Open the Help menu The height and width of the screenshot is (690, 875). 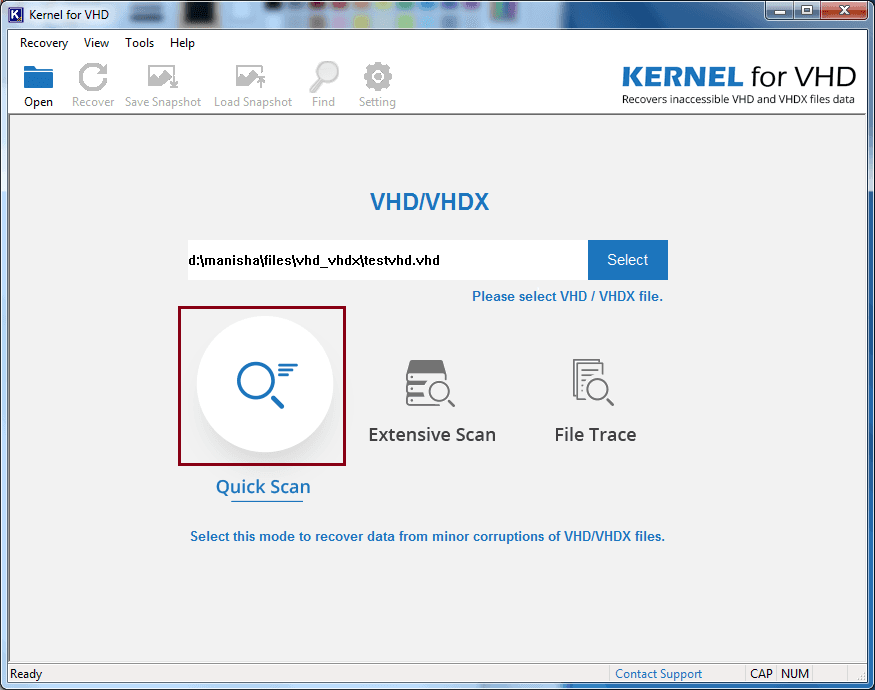182,43
